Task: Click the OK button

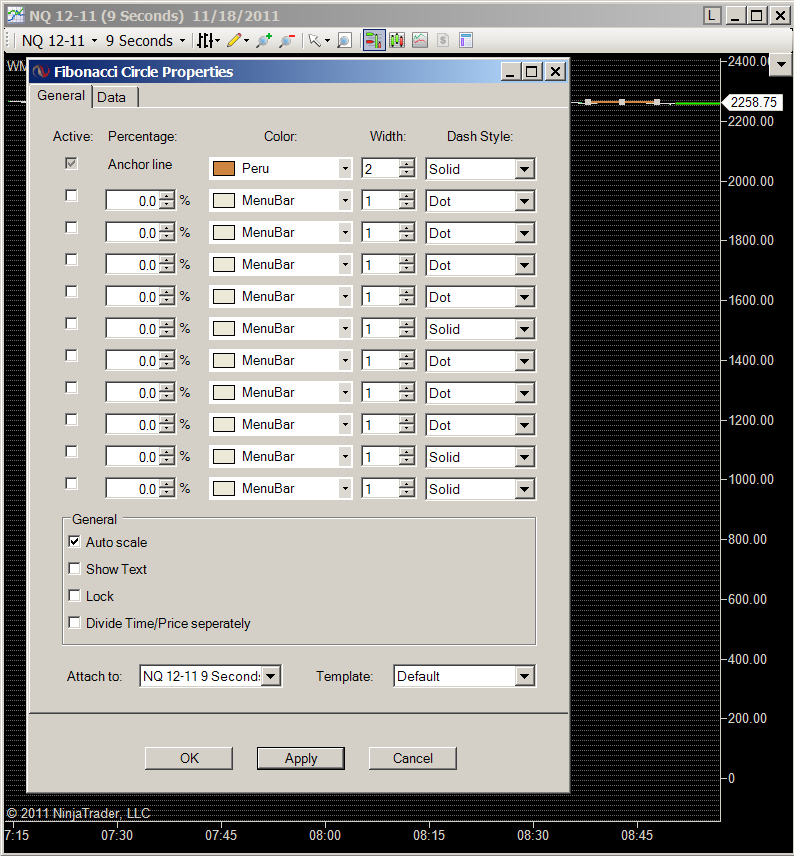Action: pos(189,758)
